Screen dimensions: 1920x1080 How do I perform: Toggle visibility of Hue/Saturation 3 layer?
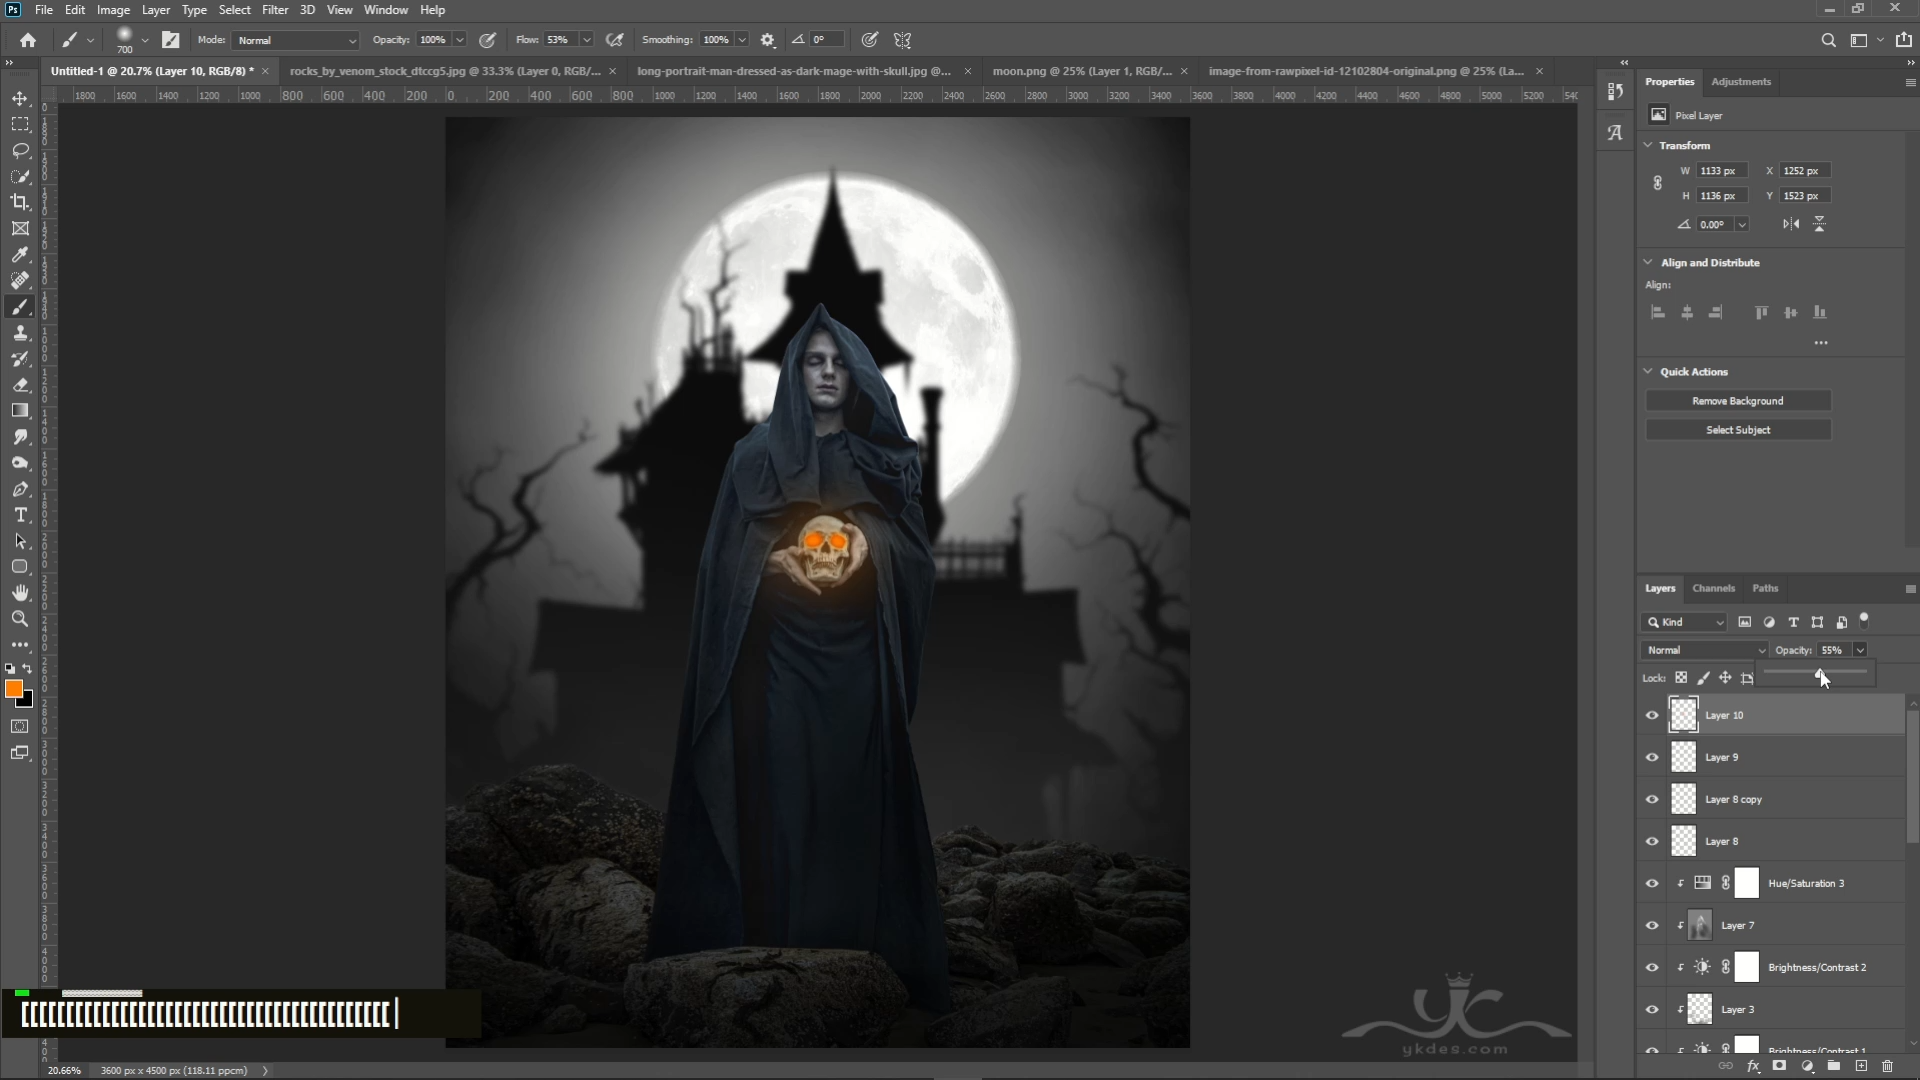tap(1652, 883)
